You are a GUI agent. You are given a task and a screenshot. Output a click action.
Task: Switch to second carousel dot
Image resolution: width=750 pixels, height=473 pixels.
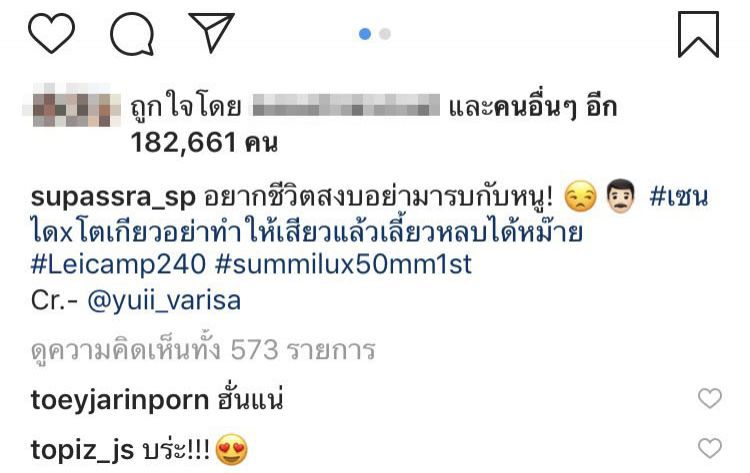(x=385, y=34)
